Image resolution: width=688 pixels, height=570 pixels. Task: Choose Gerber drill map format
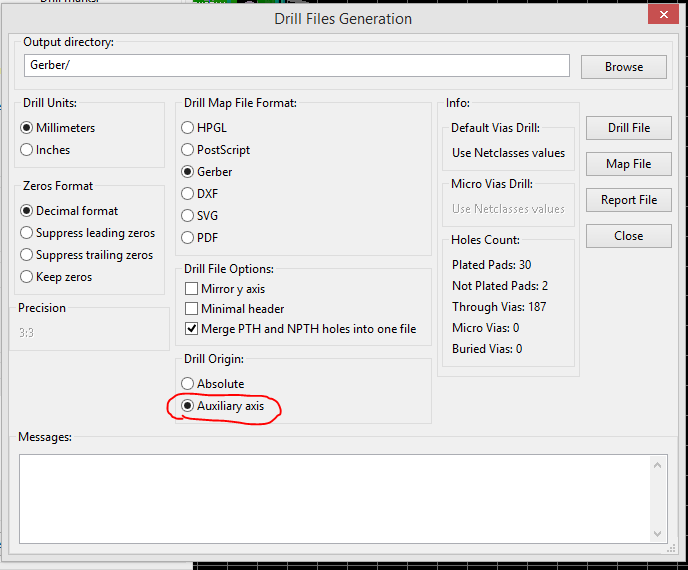pyautogui.click(x=207, y=171)
